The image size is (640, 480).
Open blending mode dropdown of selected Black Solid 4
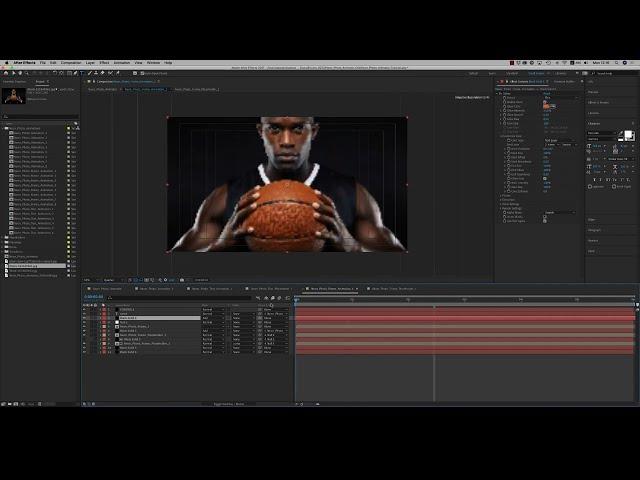[x=213, y=318]
